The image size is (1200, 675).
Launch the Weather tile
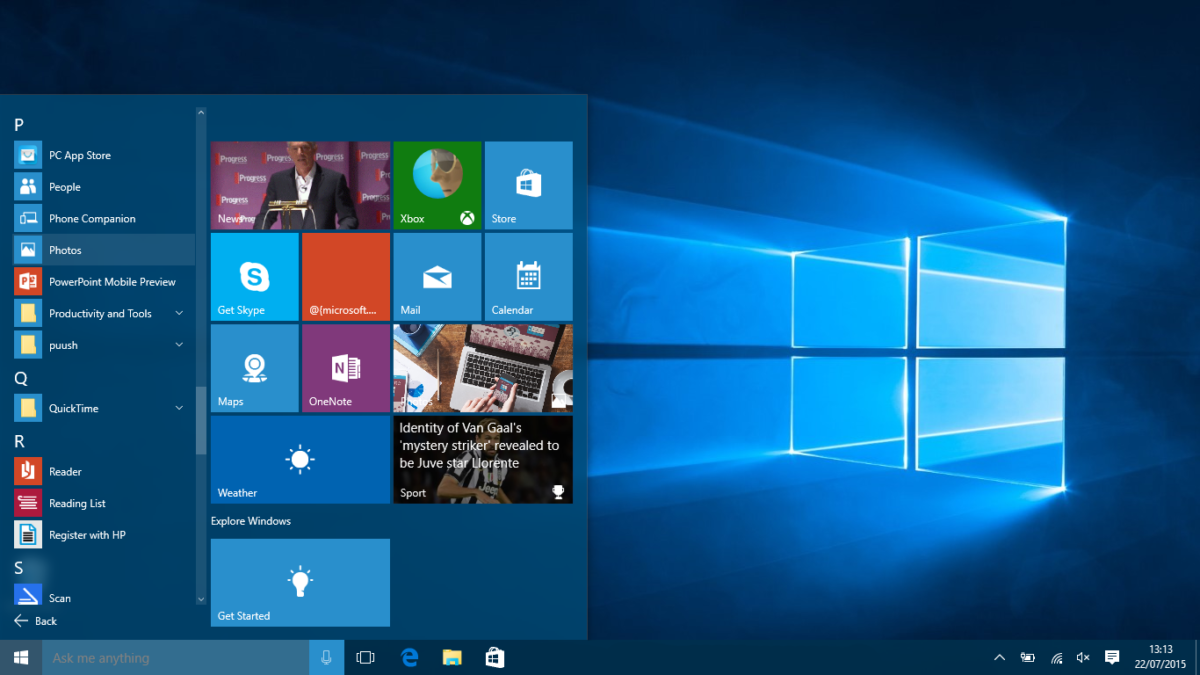(300, 460)
